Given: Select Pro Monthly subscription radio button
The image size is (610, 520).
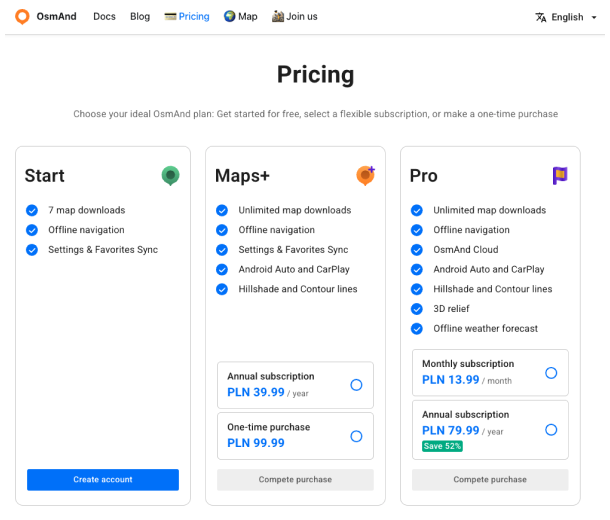Looking at the screenshot, I should 551,373.
